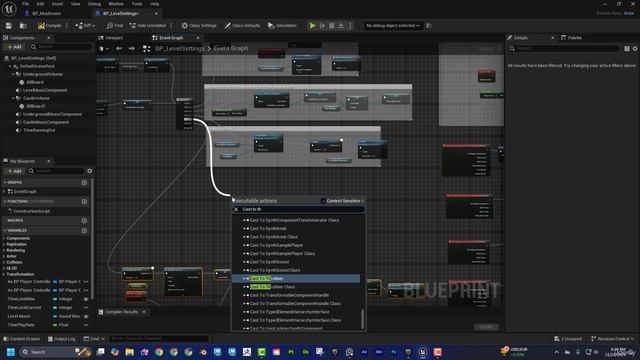Viewport: 640px width, 360px height.
Task: Open Class Defaults
Action: [242, 26]
